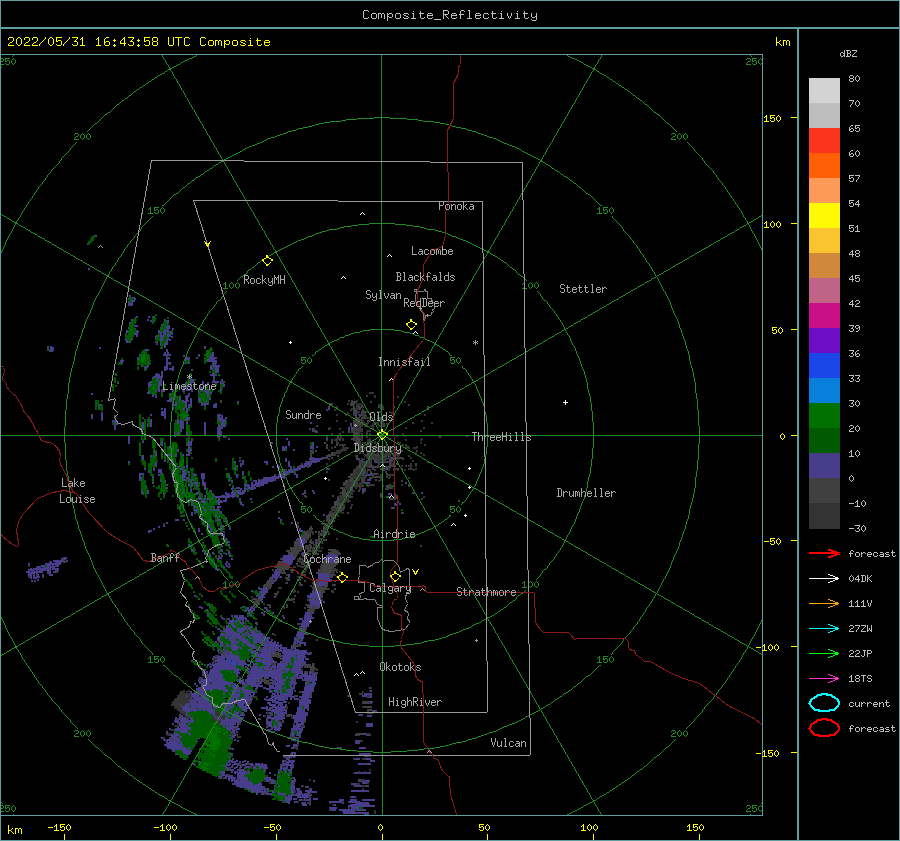Click the Ponoka town label
The image size is (900, 841).
click(456, 206)
